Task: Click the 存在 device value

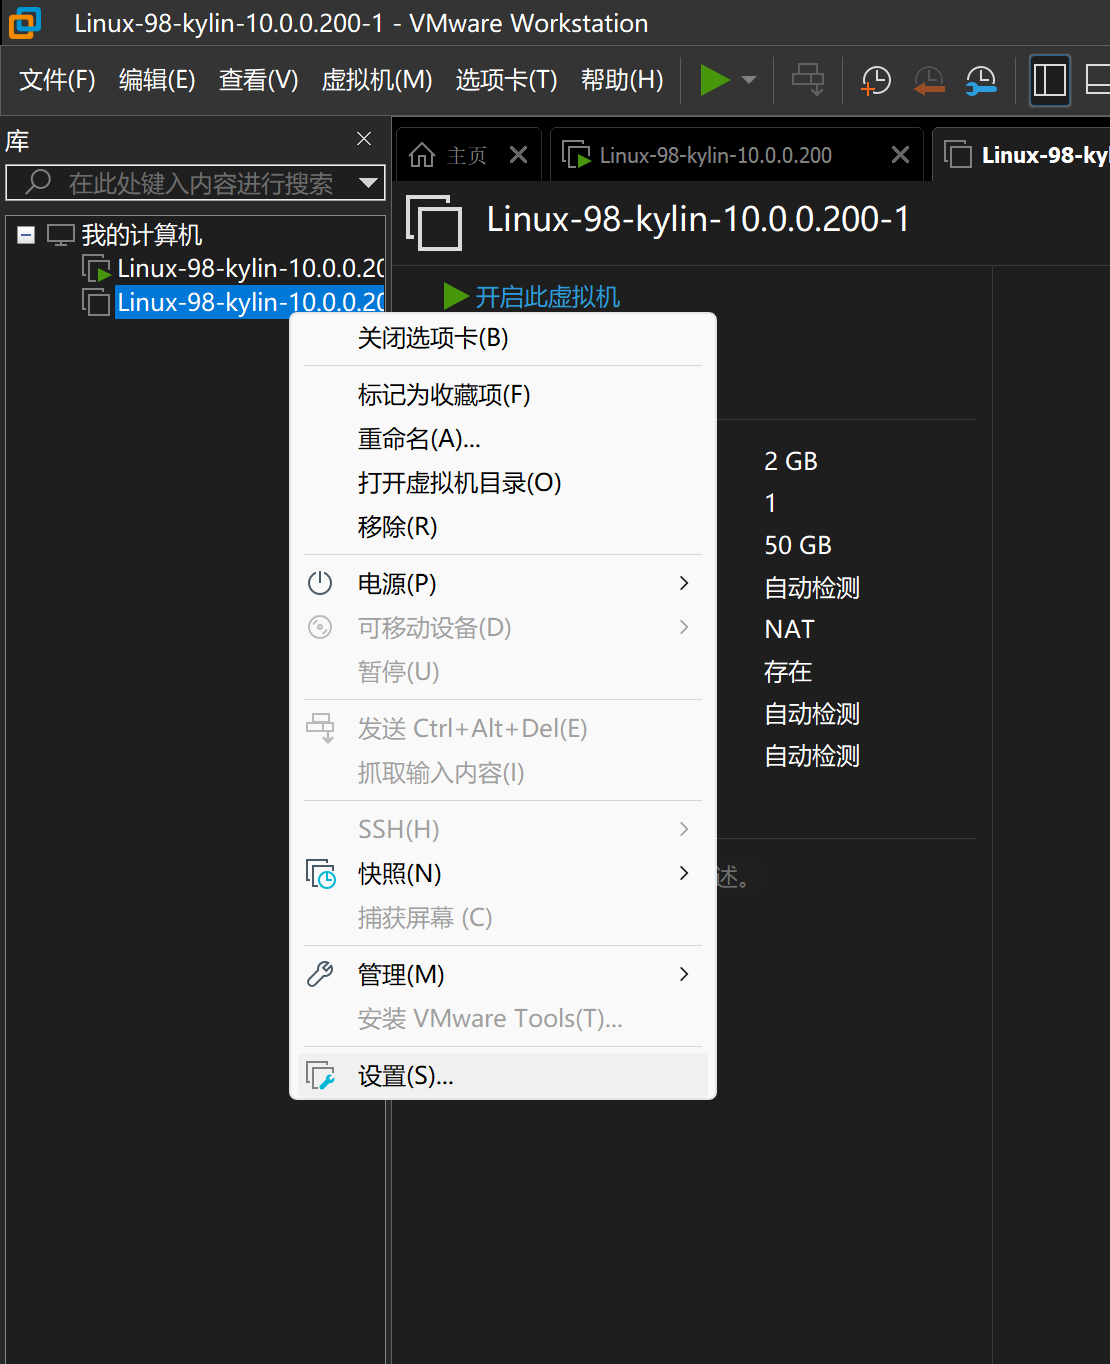Action: click(x=788, y=671)
